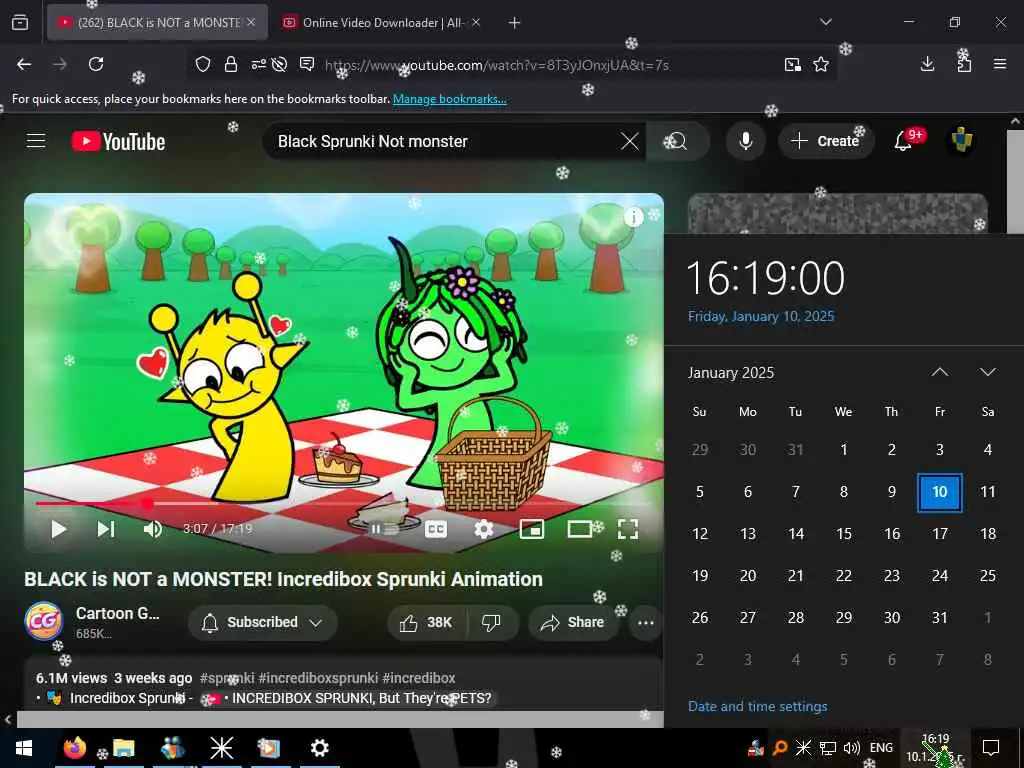Image resolution: width=1024 pixels, height=768 pixels.
Task: Click the Manage bookmarks link
Action: pyautogui.click(x=449, y=99)
